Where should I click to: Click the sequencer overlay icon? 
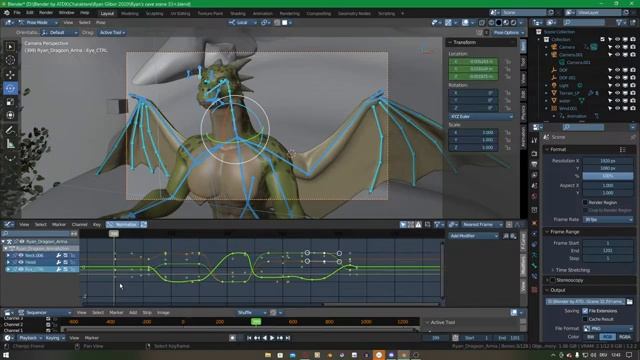pos(514,313)
